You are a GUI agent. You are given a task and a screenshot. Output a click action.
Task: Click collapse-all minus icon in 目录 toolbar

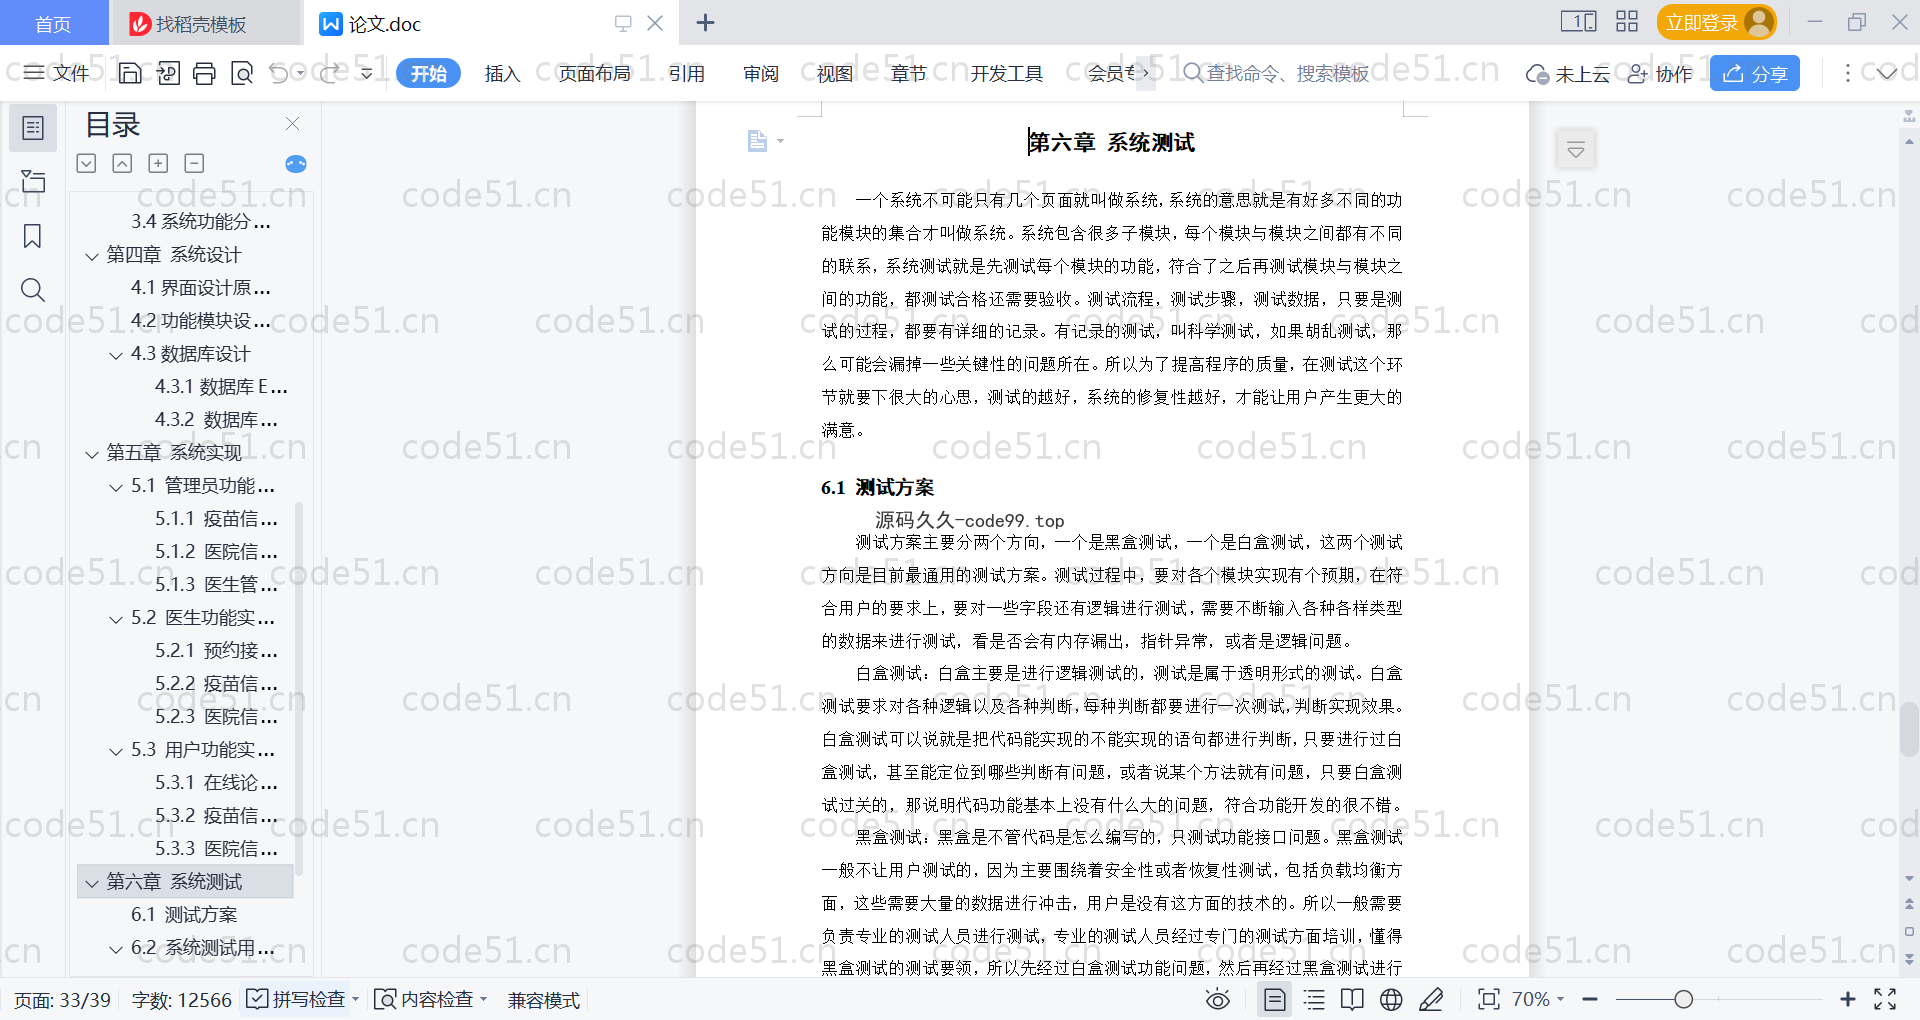coord(194,163)
